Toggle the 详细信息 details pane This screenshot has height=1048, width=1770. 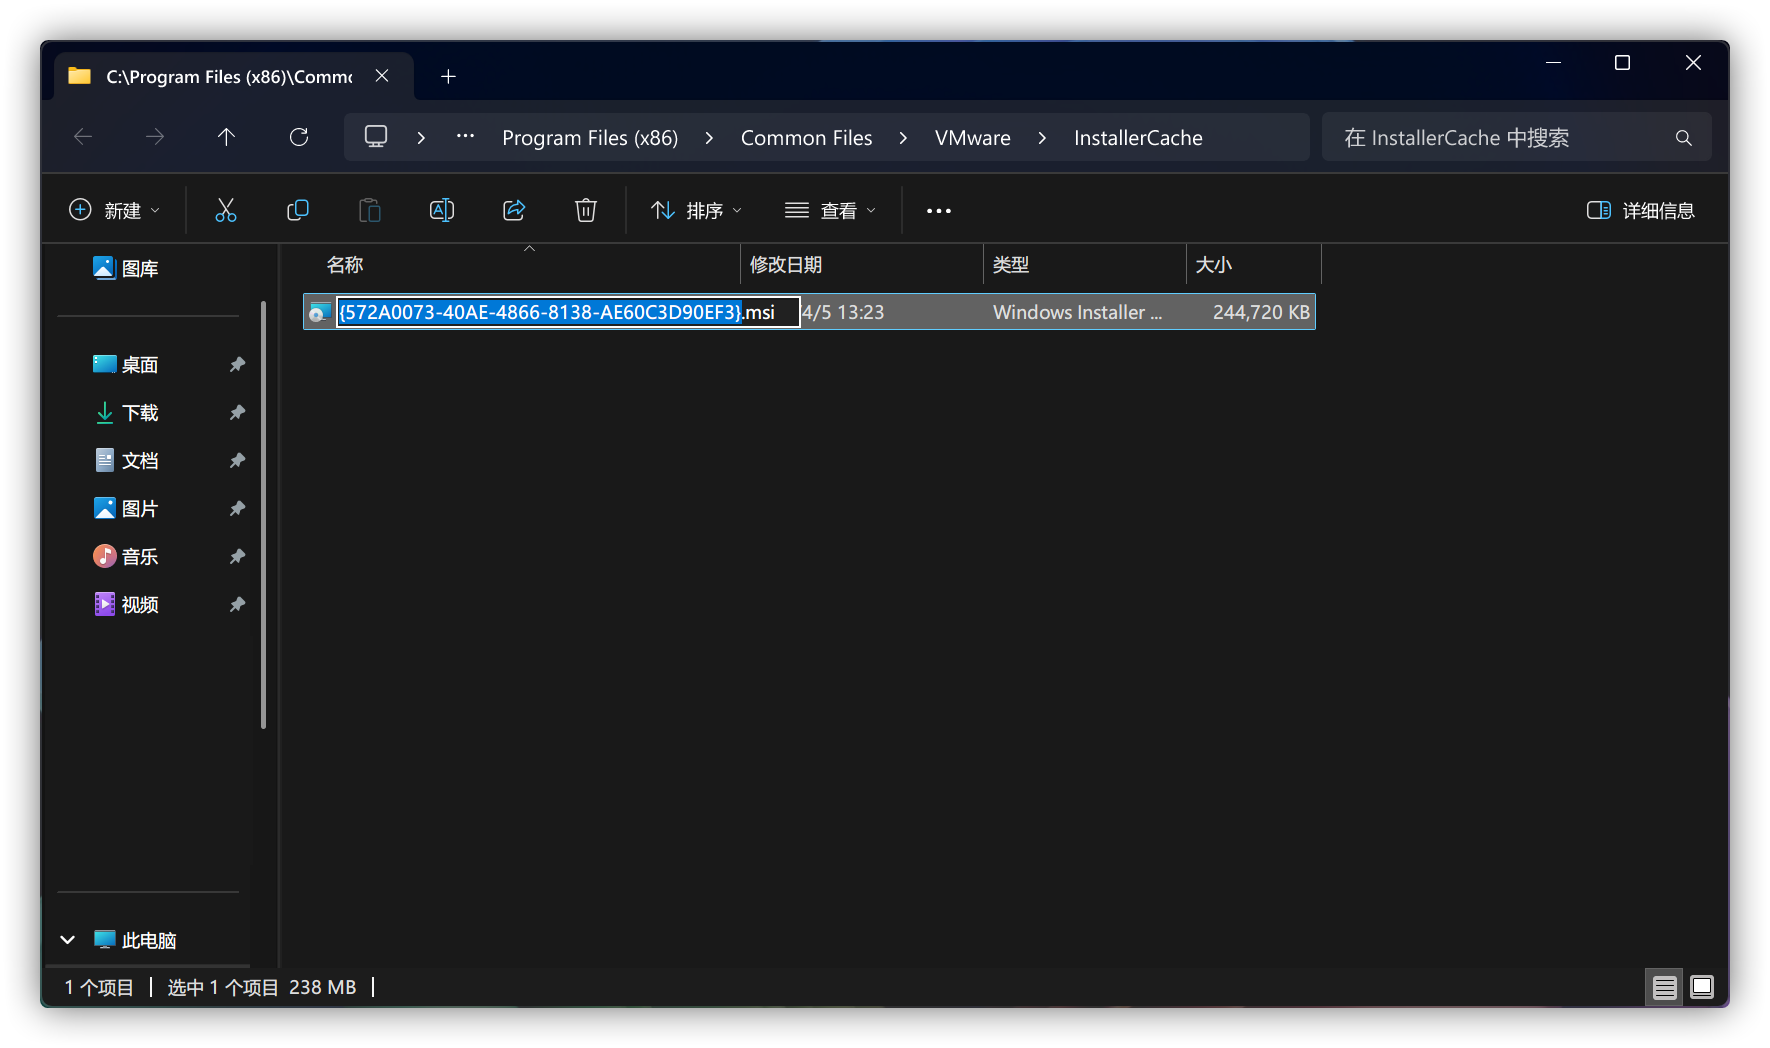coord(1639,210)
